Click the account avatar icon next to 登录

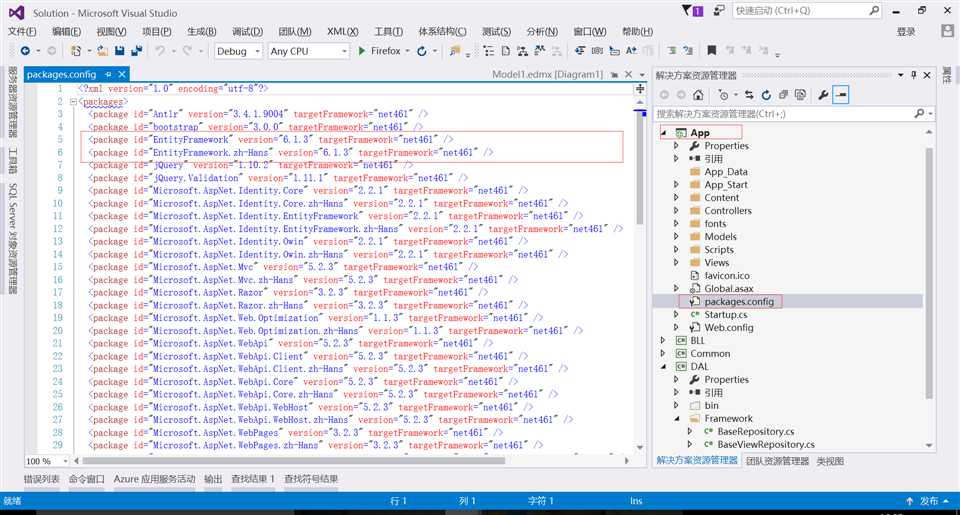point(947,31)
